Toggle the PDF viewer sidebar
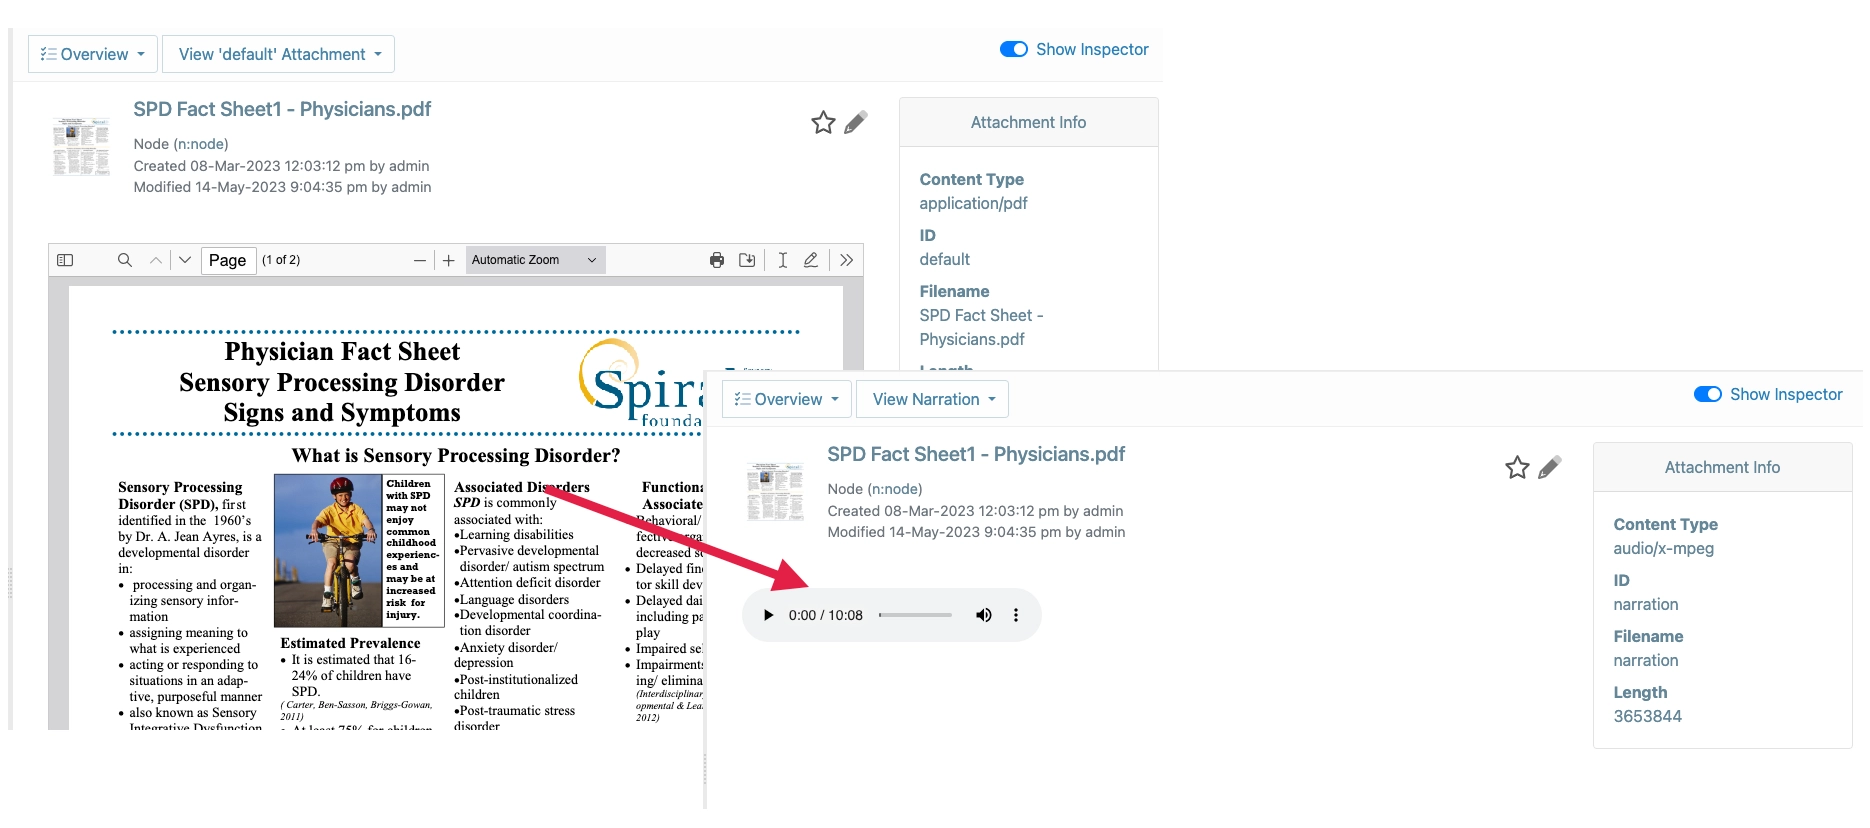Image resolution: width=1870 pixels, height=828 pixels. [x=65, y=260]
